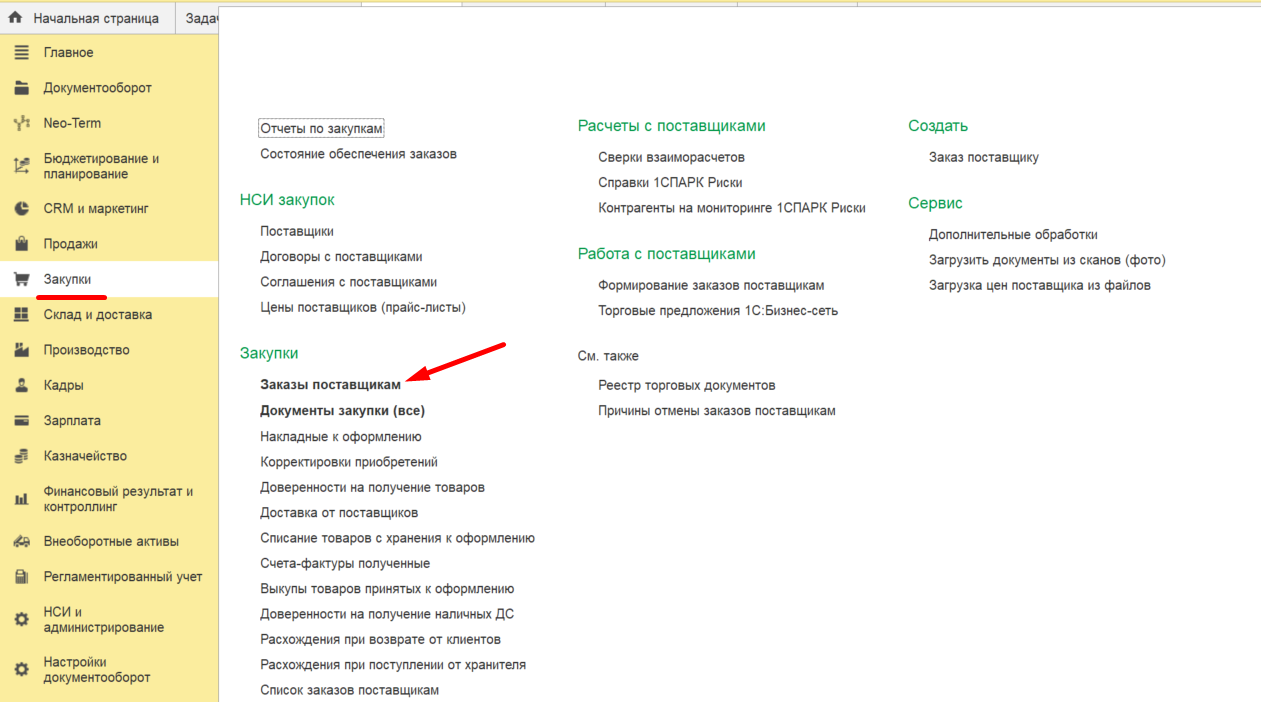Open Справки 1СПАРК Риски
This screenshot has height=702, width=1261.
pos(670,182)
